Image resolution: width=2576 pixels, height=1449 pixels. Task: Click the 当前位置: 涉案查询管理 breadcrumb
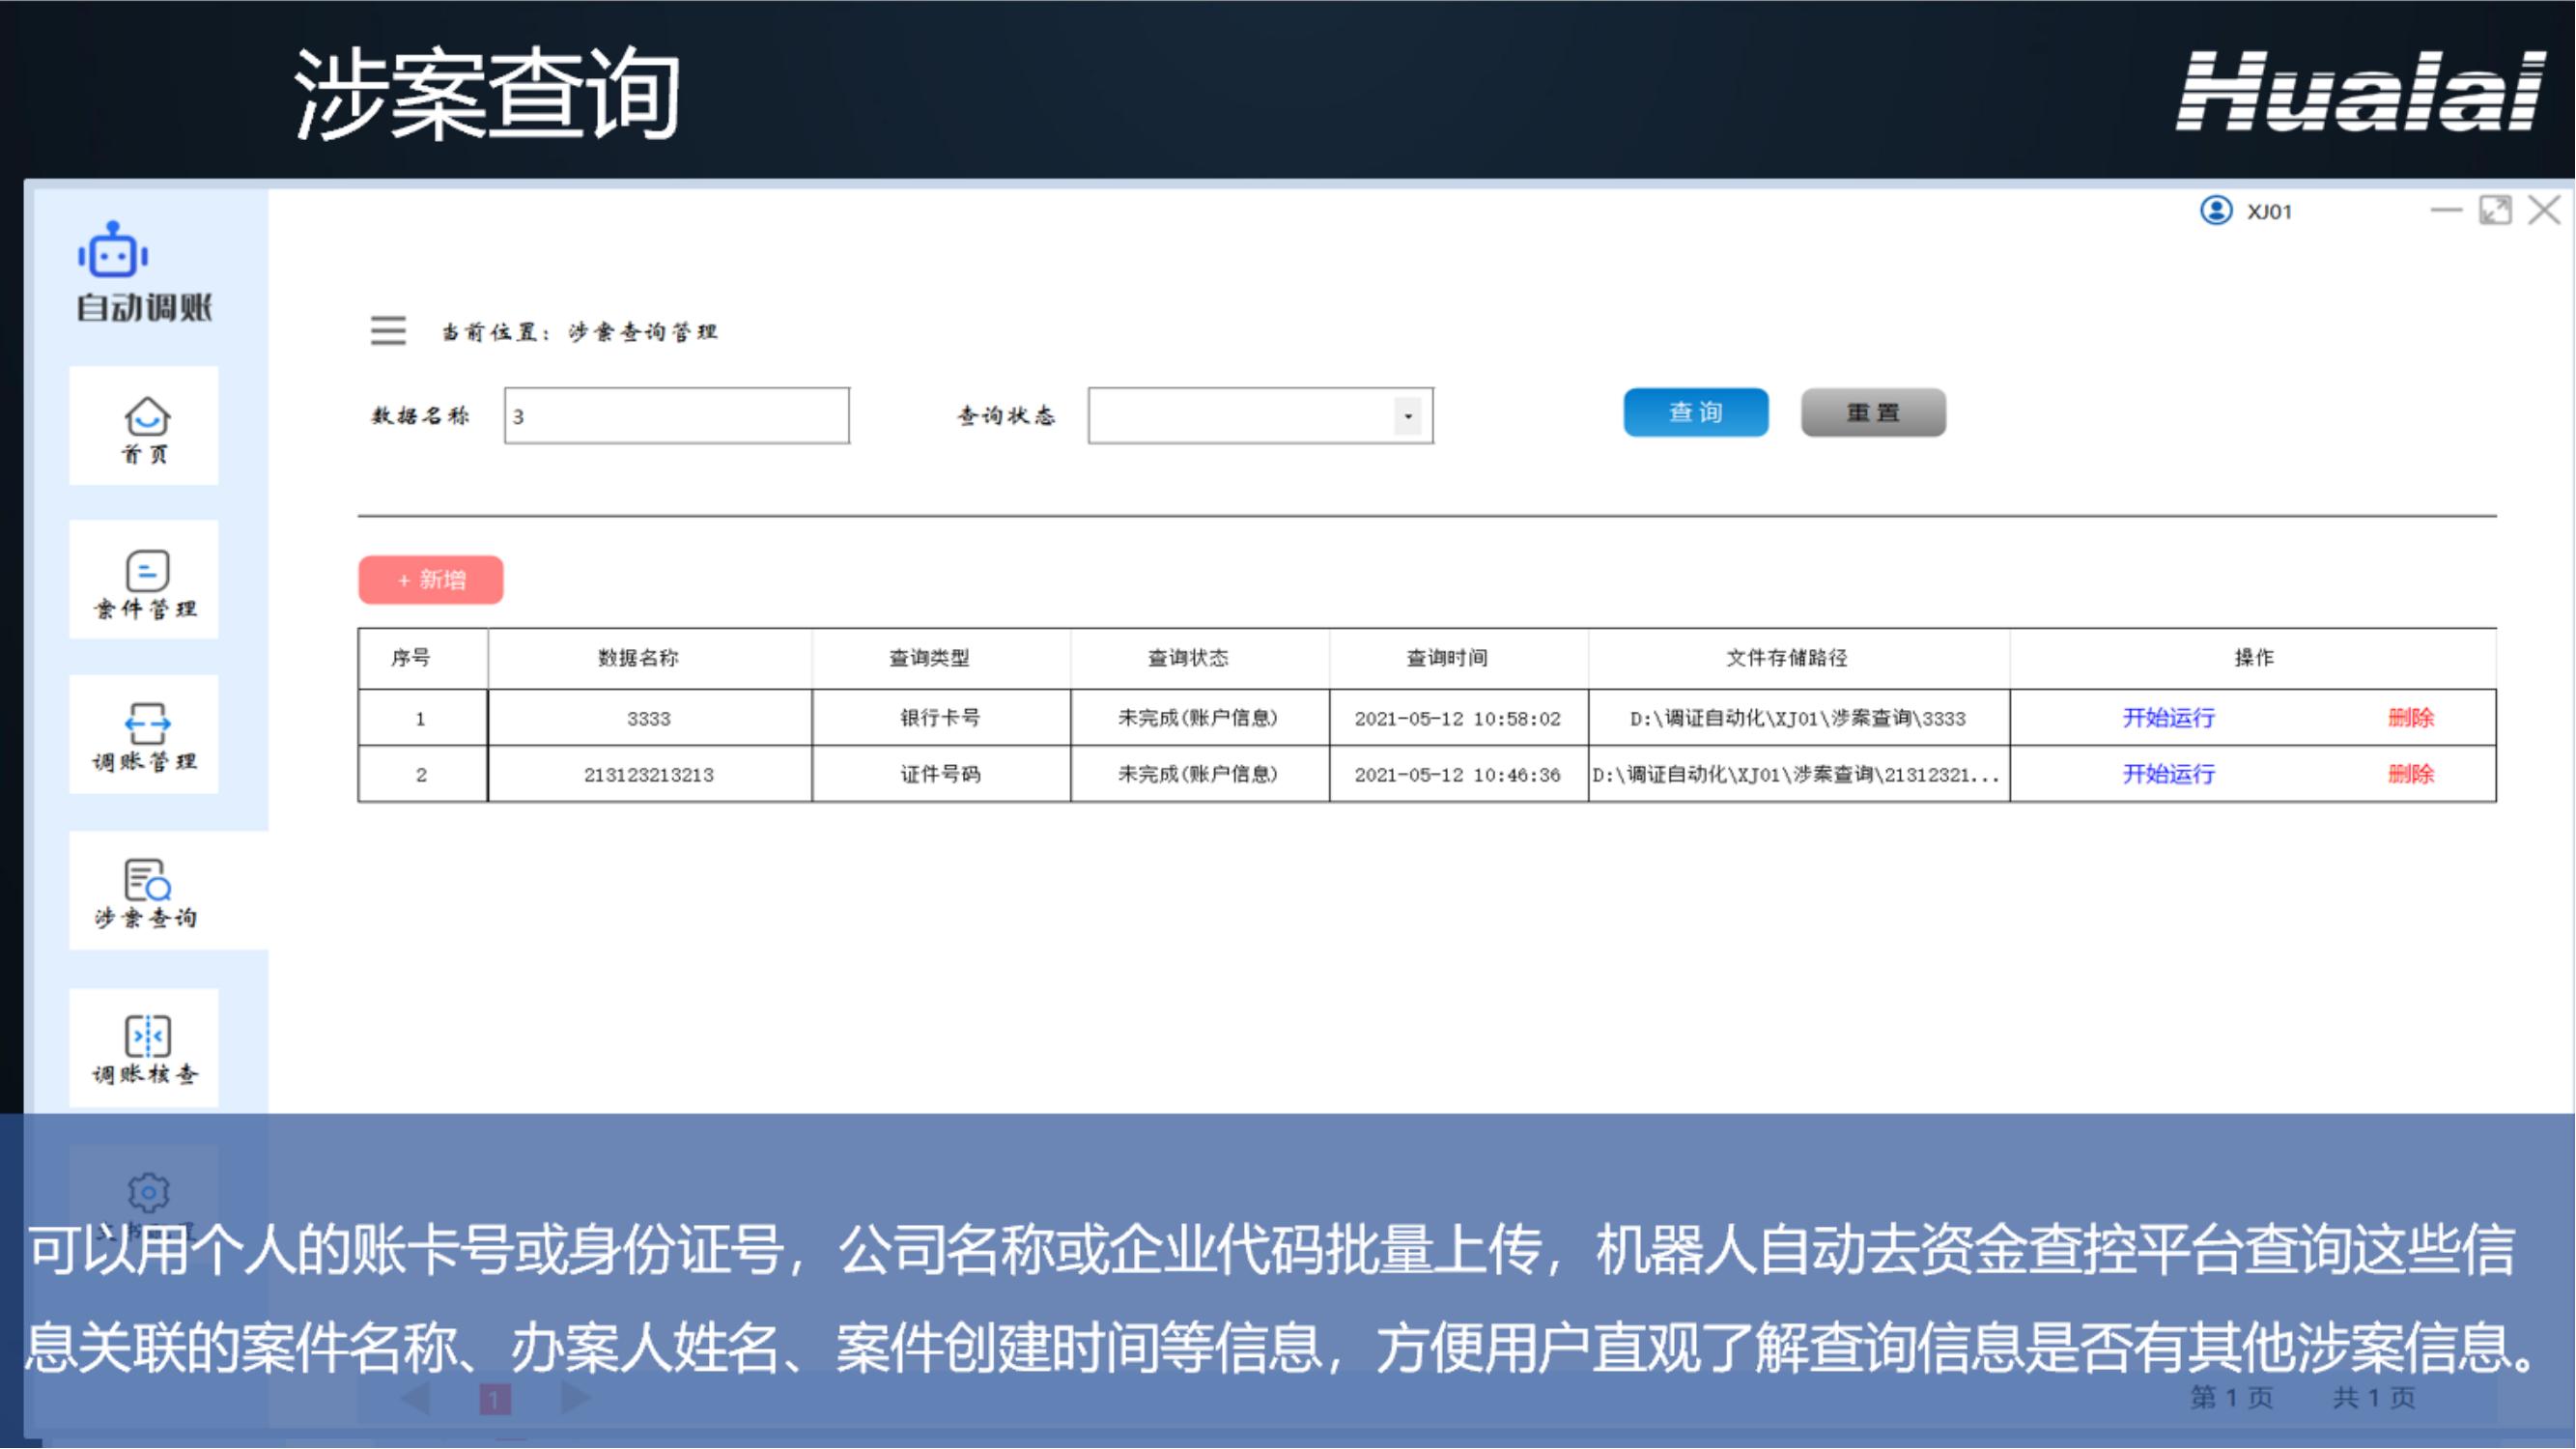click(x=580, y=331)
